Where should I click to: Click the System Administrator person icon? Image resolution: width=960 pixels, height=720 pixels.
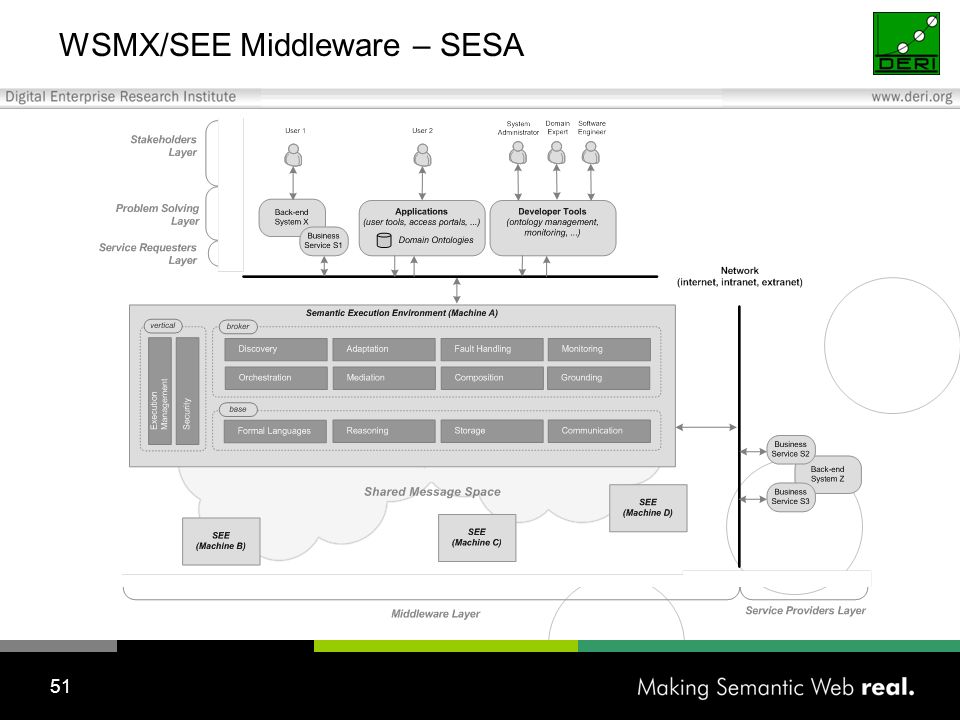518,153
